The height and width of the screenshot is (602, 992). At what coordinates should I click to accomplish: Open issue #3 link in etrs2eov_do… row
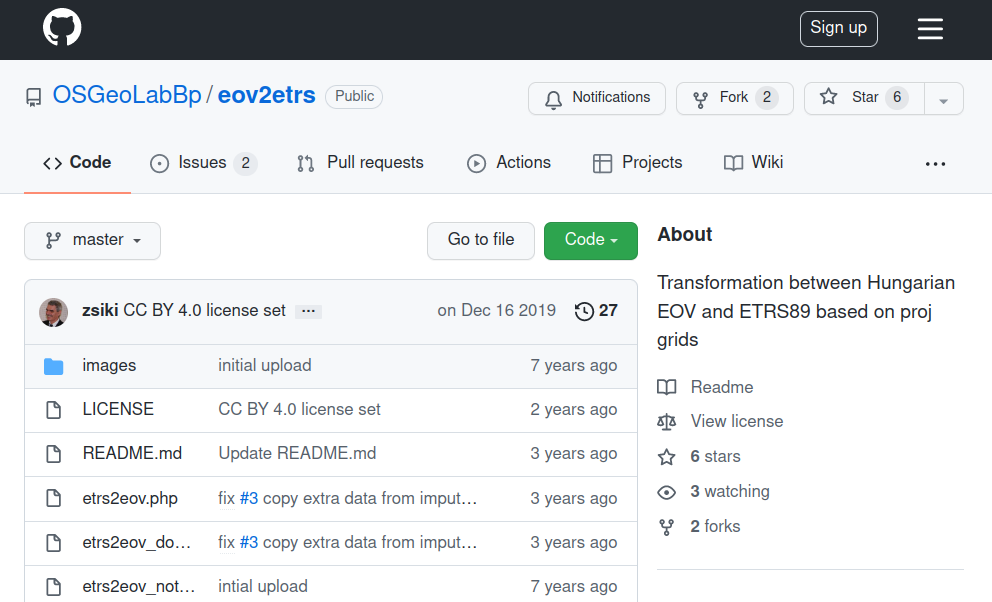tap(249, 543)
